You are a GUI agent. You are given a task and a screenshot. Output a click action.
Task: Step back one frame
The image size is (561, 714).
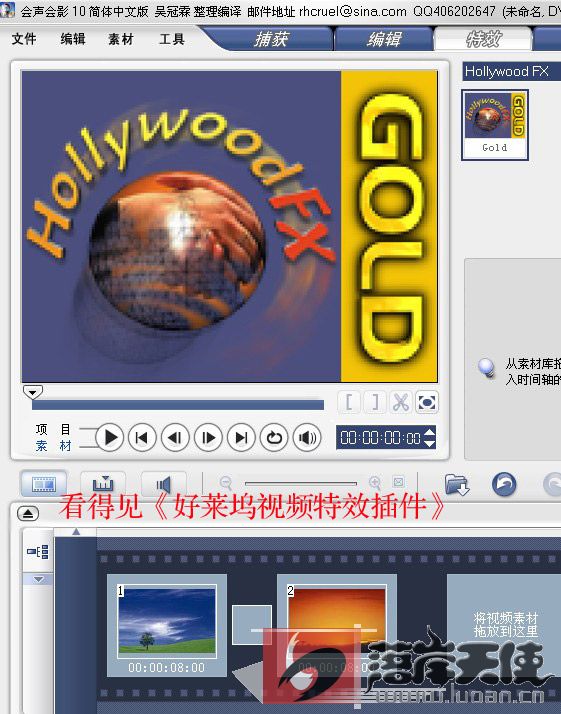(x=175, y=438)
